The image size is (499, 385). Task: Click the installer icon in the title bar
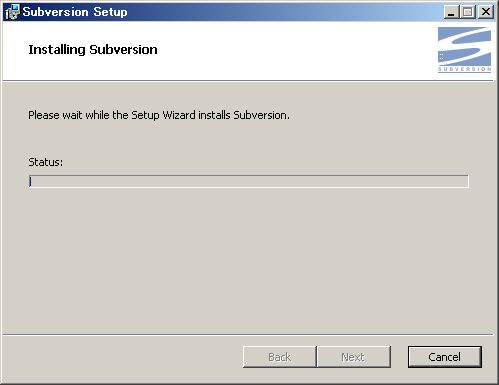point(13,12)
